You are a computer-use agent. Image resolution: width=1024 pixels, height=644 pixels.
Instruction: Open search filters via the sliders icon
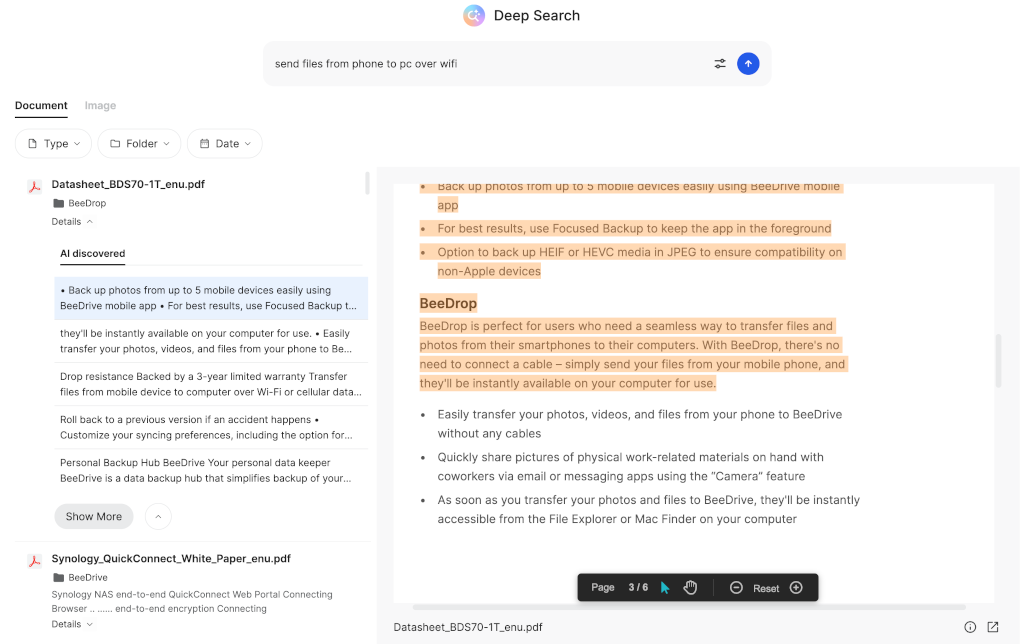point(719,63)
